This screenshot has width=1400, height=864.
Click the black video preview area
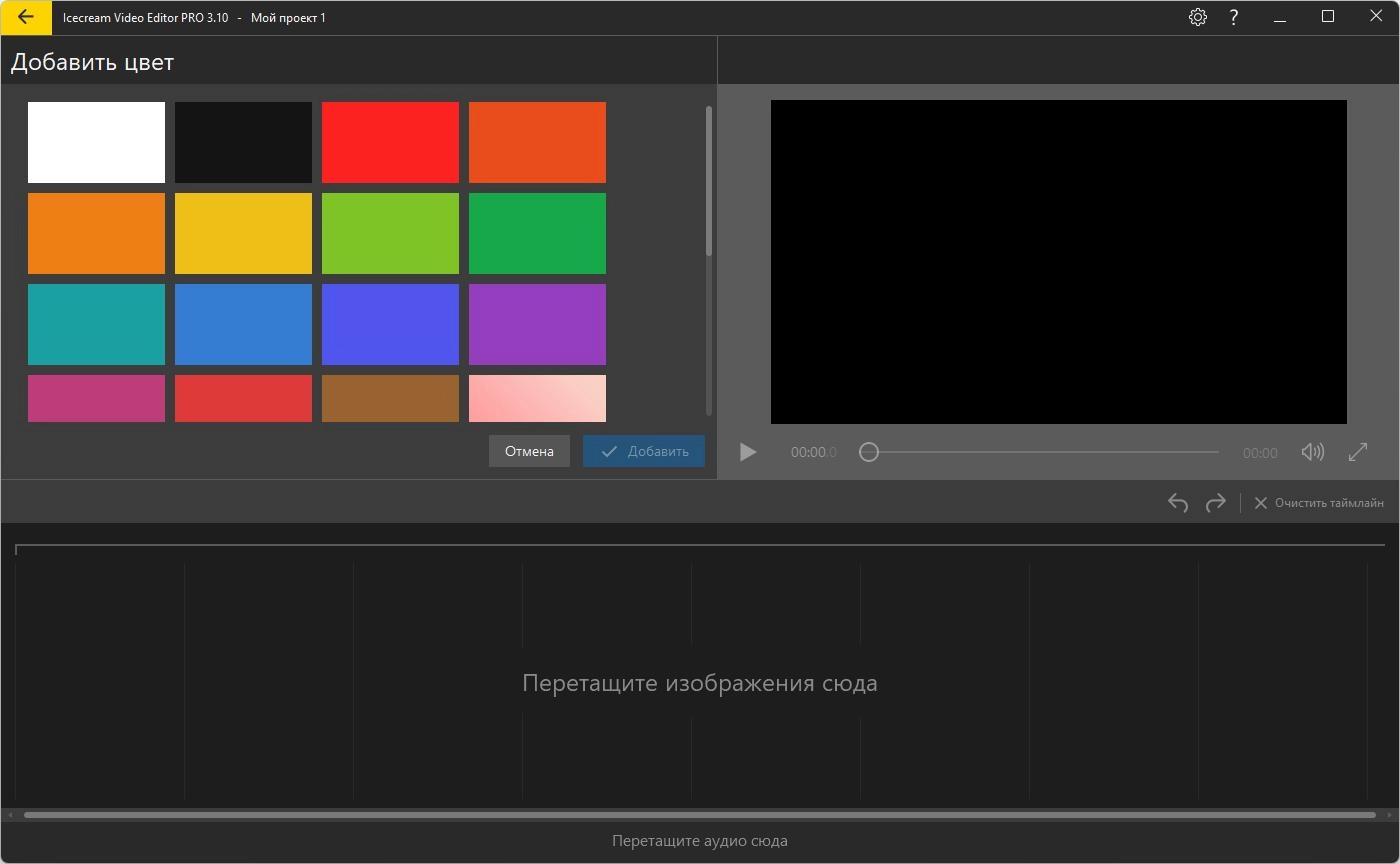pos(1059,262)
